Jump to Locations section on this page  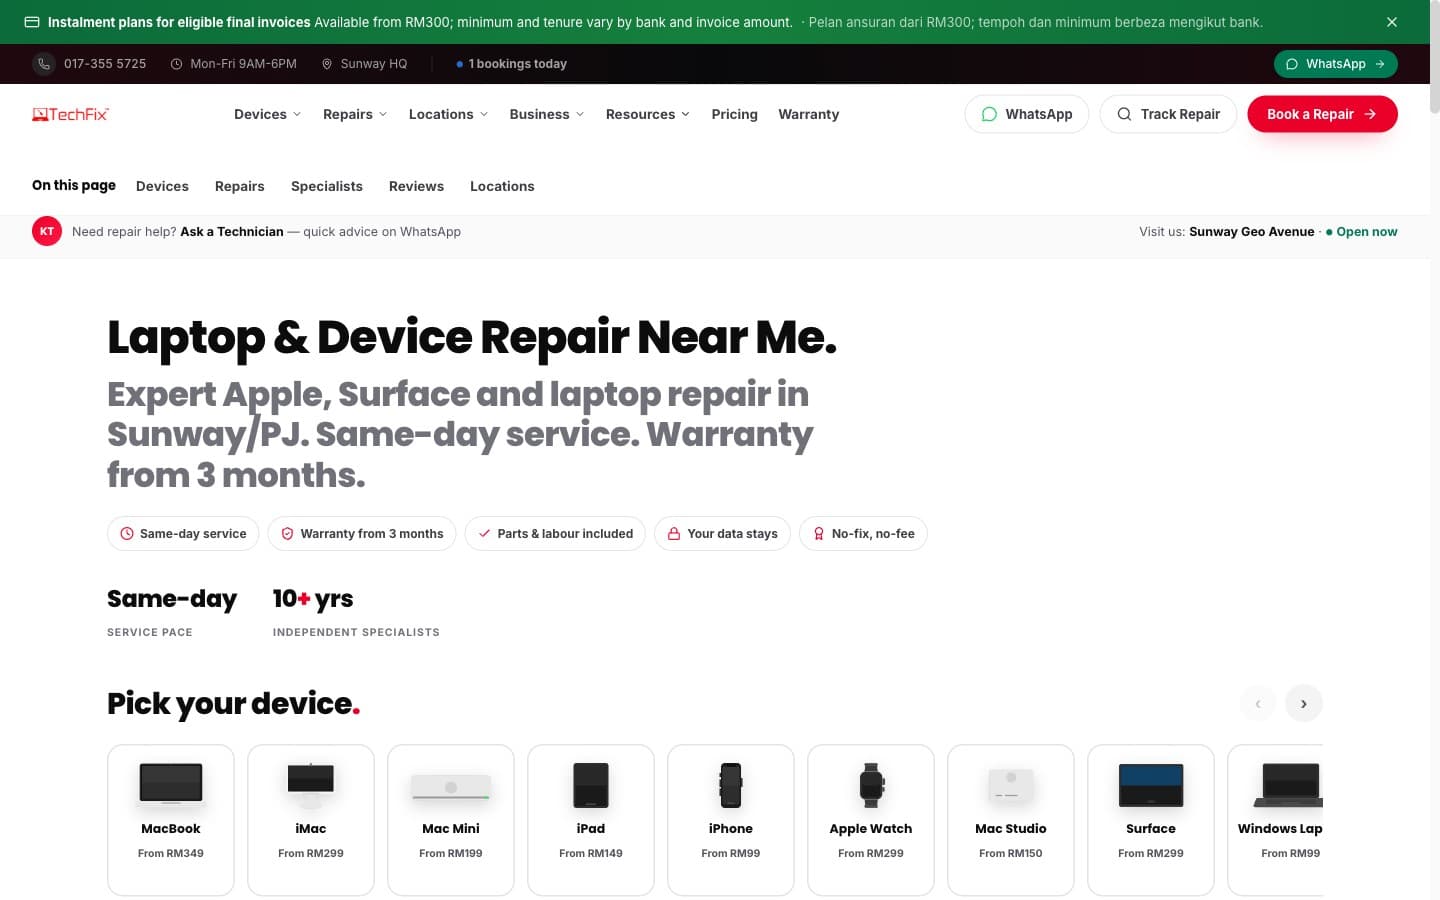click(x=502, y=186)
